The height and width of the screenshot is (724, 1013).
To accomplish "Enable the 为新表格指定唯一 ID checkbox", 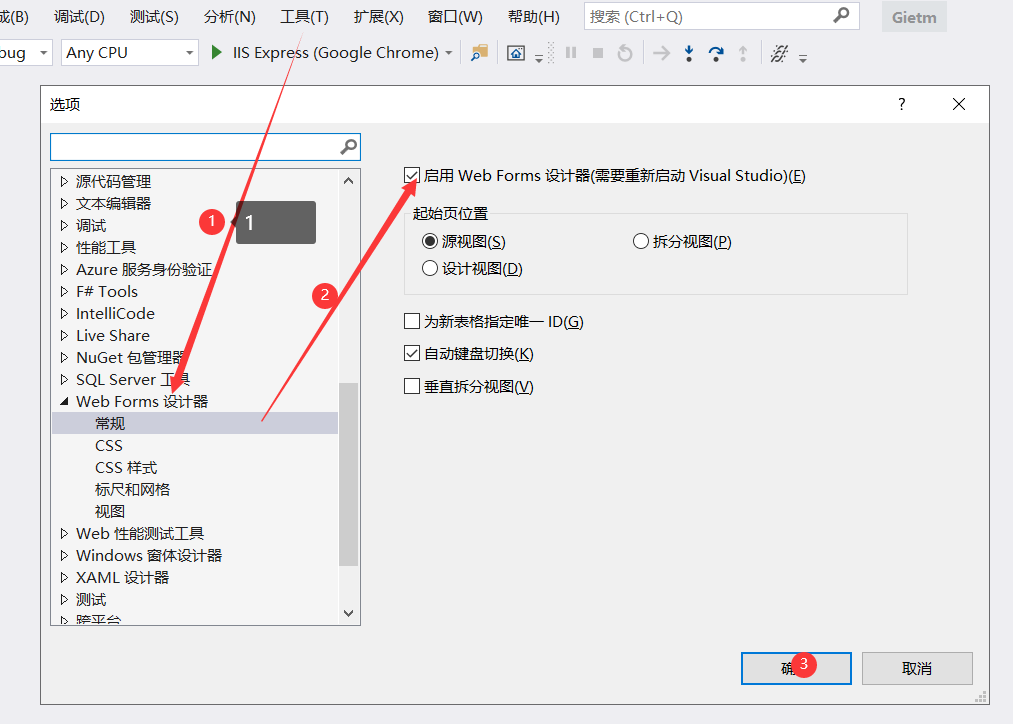I will point(411,321).
